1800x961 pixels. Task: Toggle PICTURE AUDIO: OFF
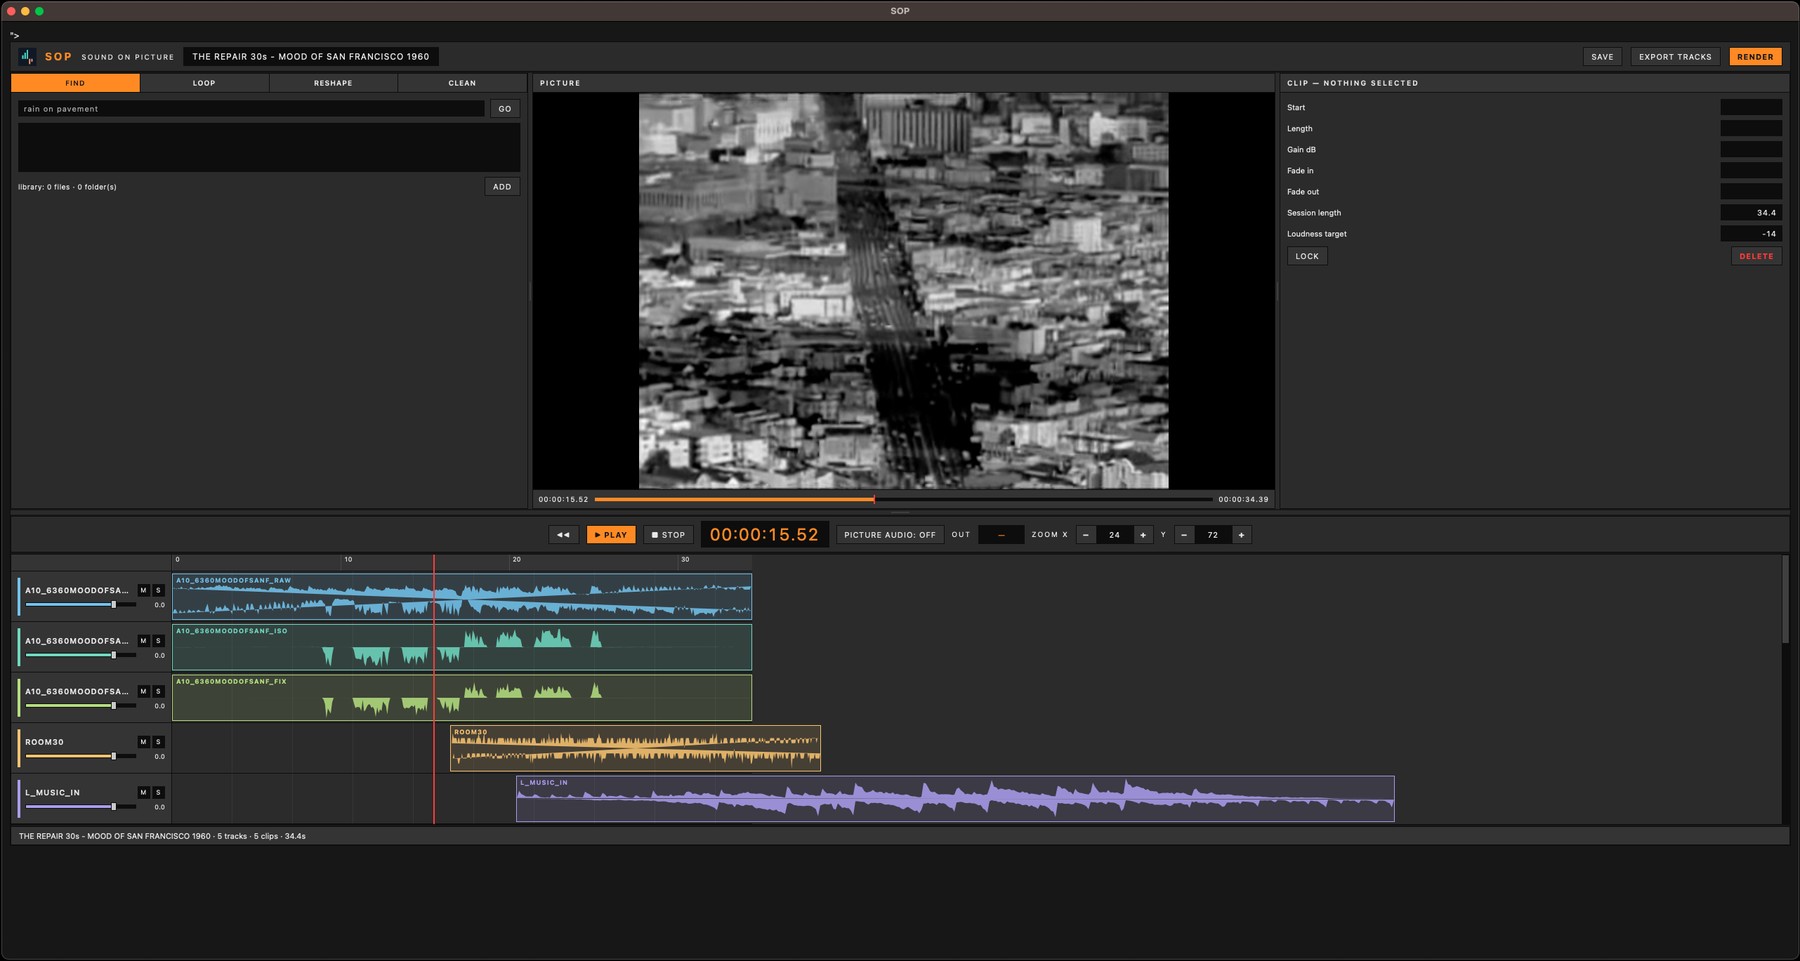[890, 535]
